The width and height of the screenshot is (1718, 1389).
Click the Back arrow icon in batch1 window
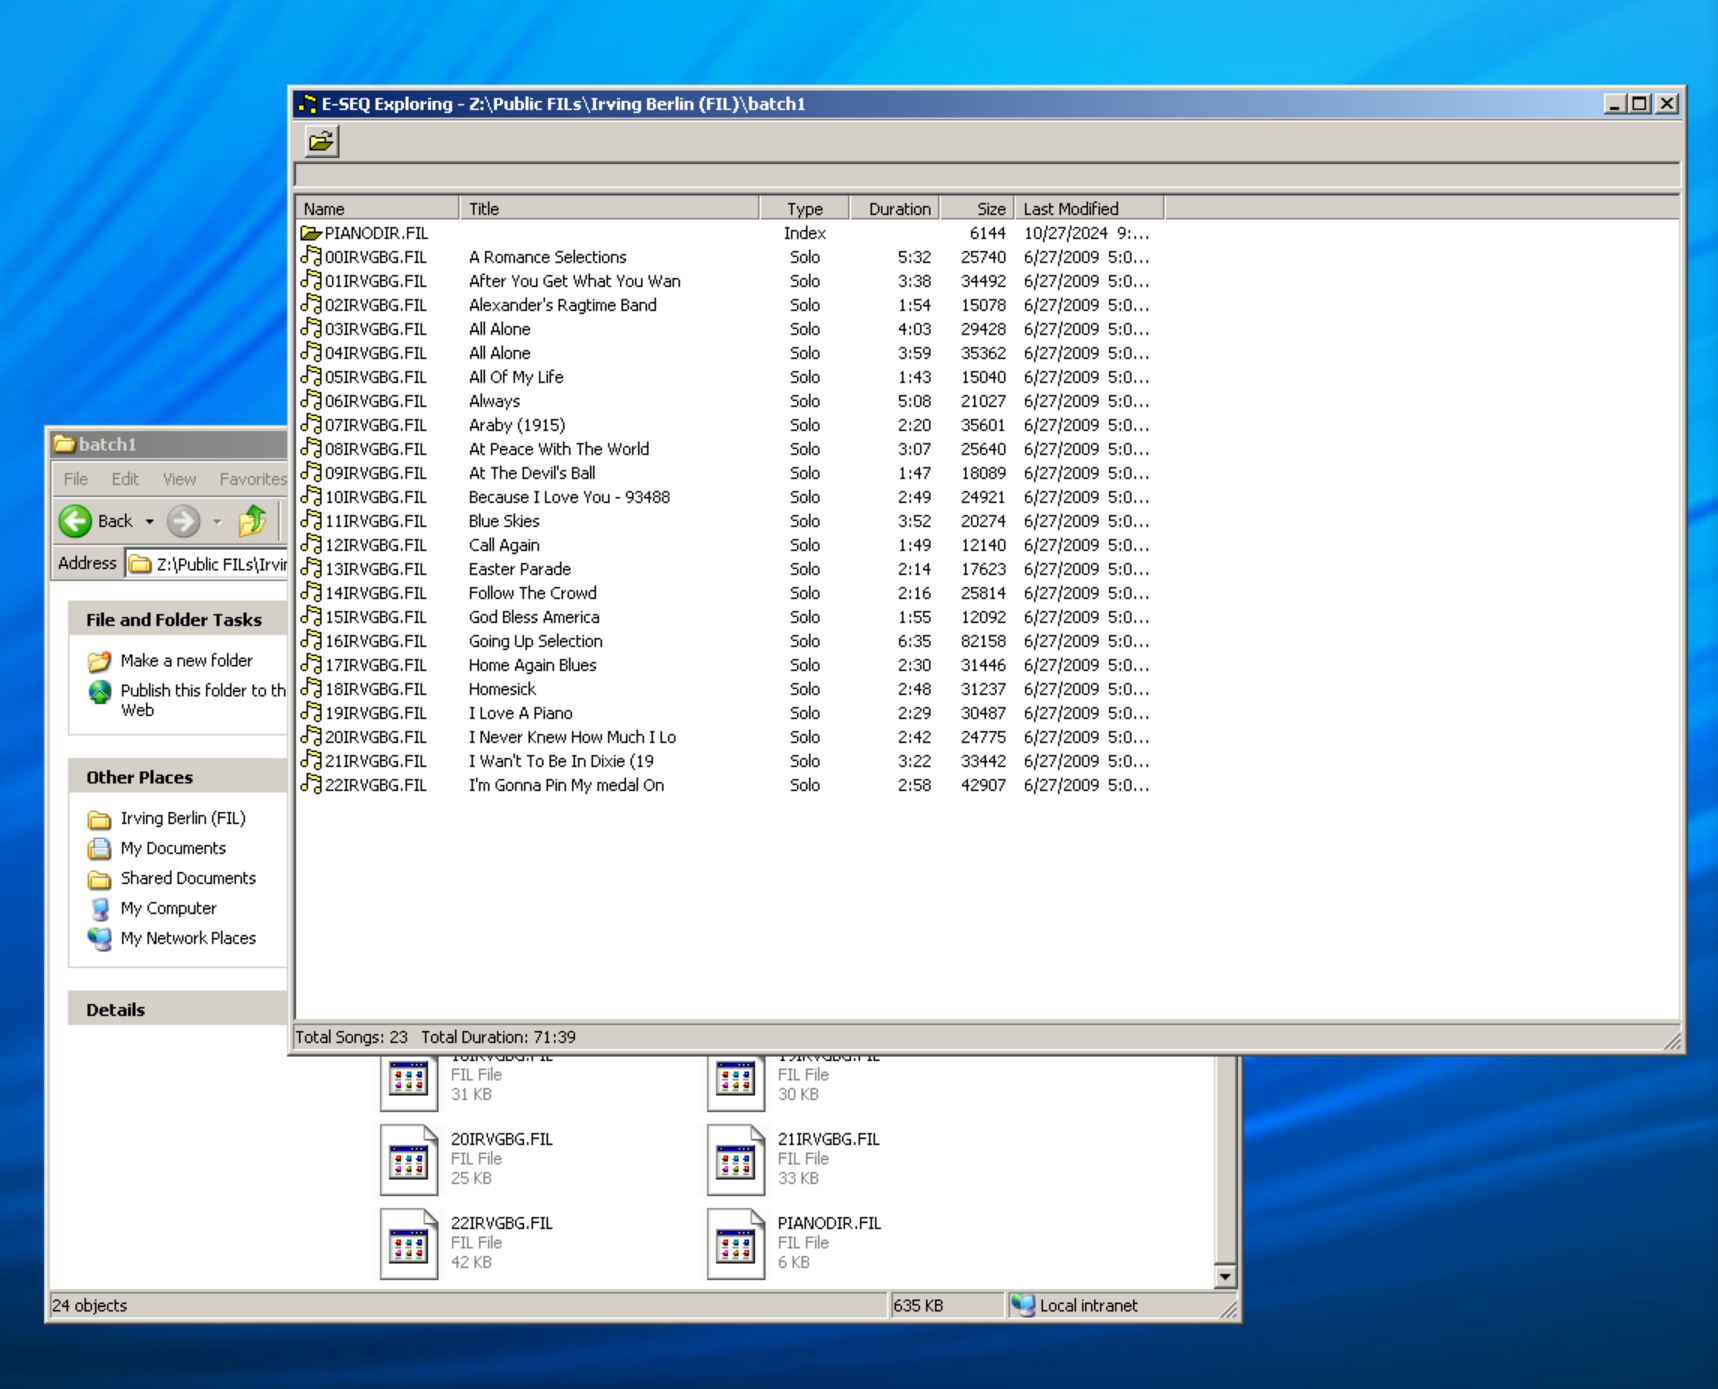(x=75, y=521)
